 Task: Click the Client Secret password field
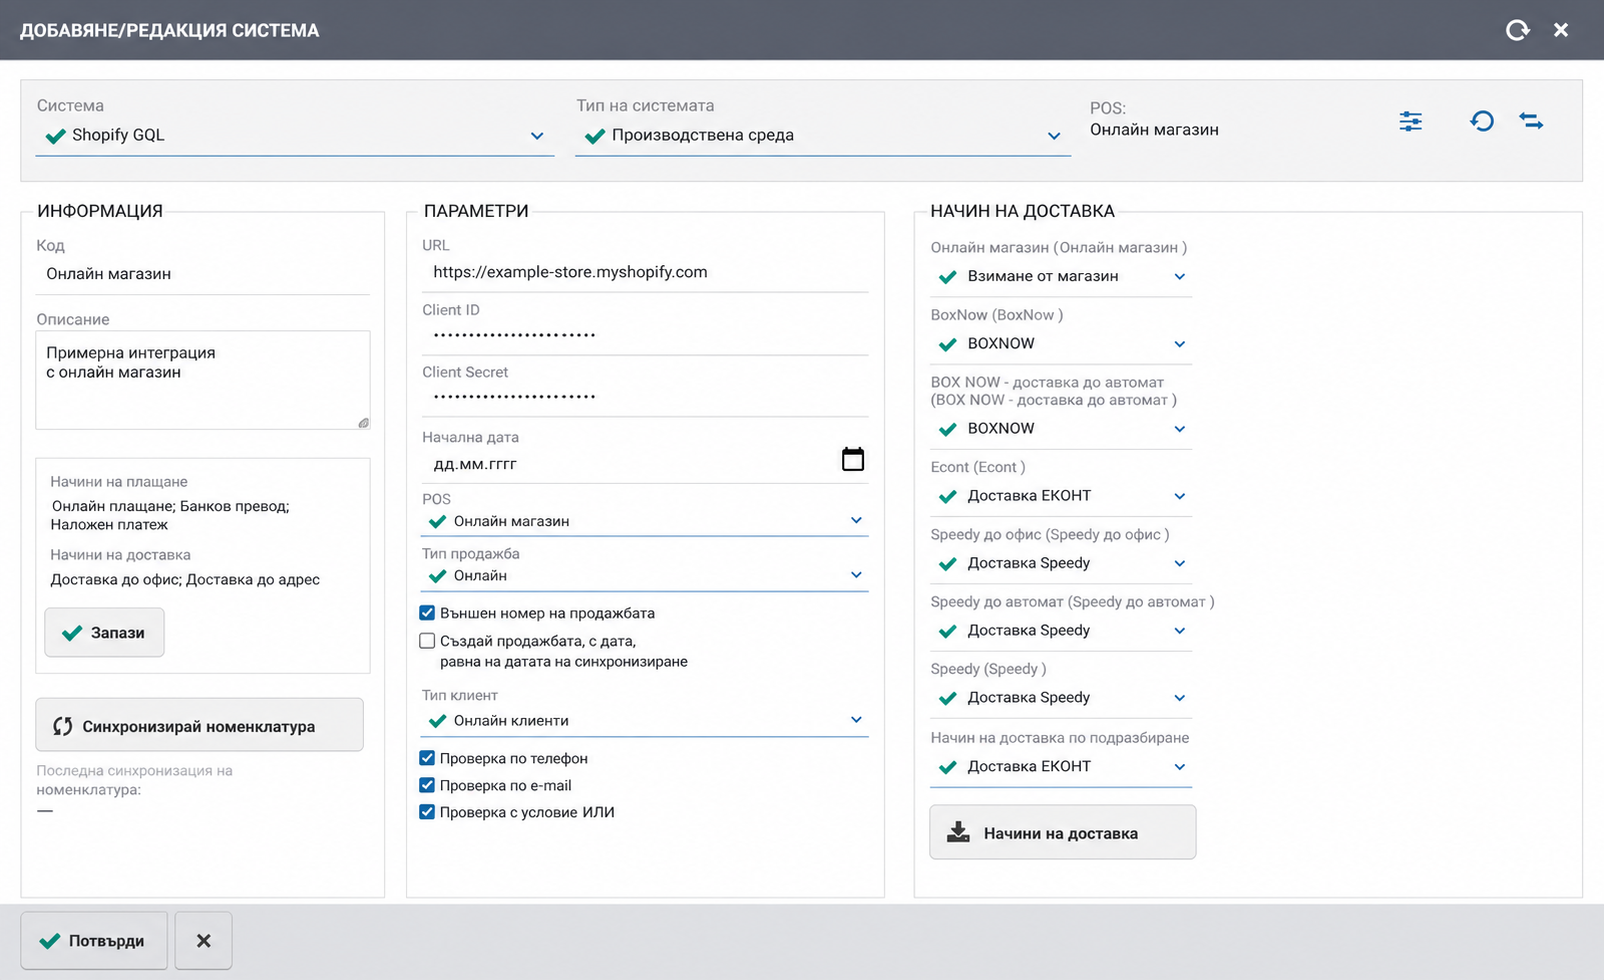tap(645, 398)
